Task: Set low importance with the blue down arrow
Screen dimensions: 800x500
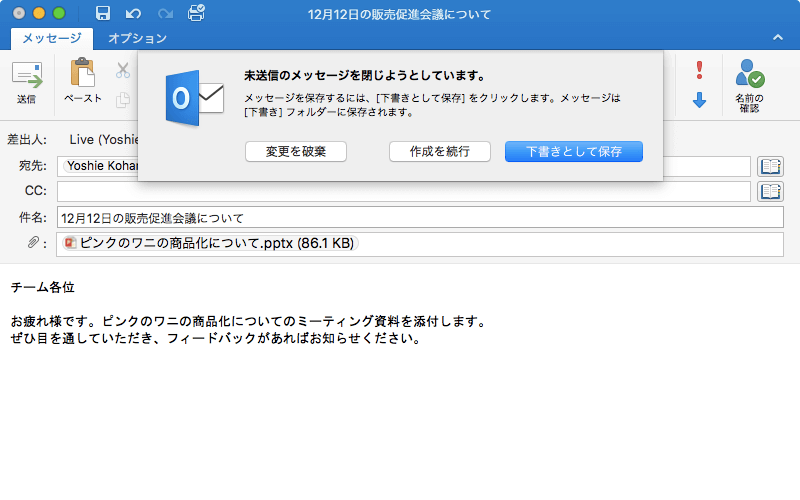Action: point(699,100)
